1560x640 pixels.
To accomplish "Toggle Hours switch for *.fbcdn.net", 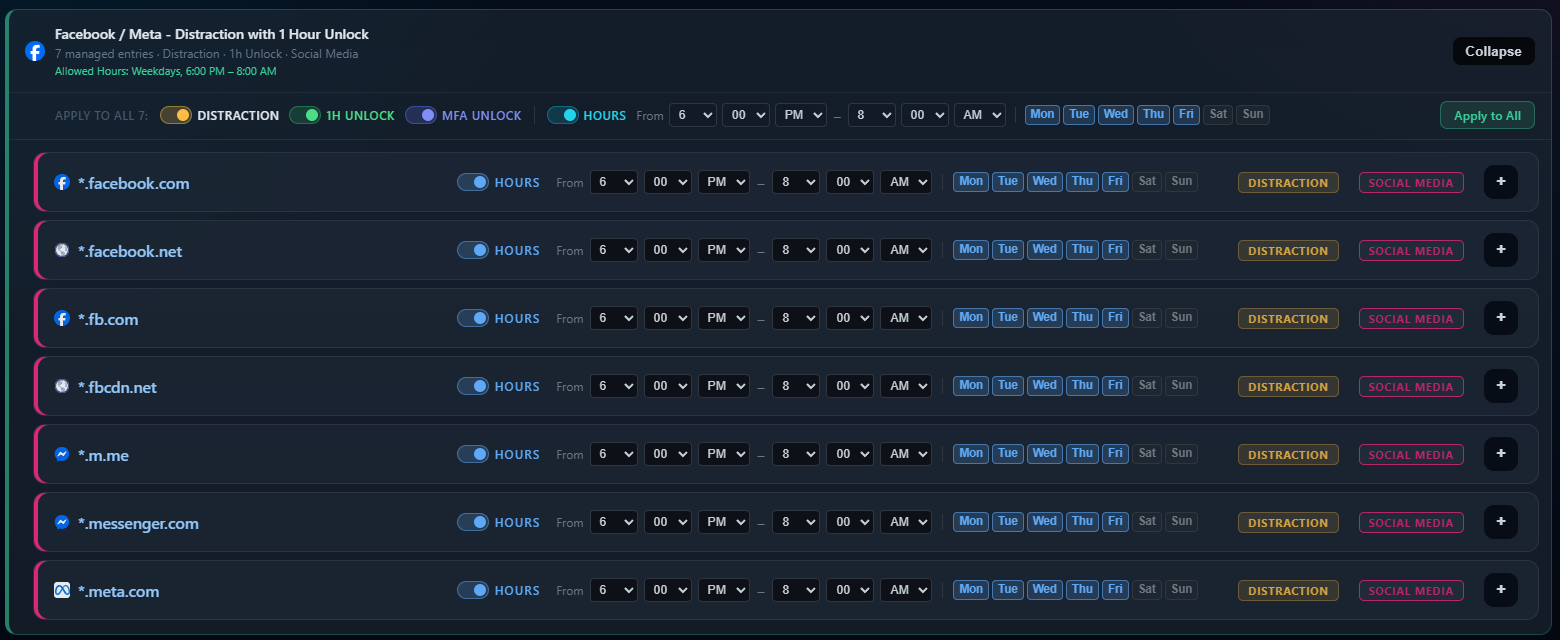I will (473, 386).
